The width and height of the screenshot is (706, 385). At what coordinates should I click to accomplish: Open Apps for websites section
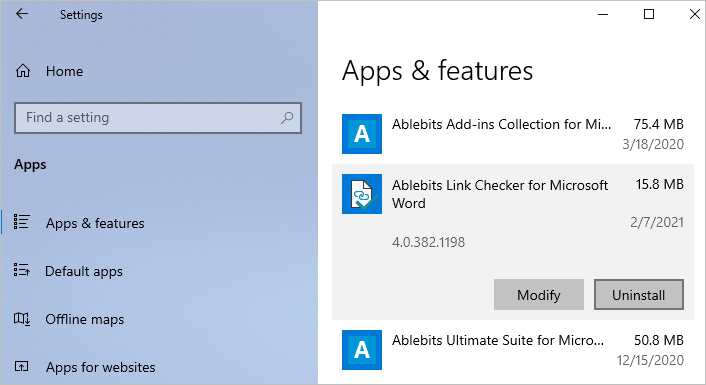pyautogui.click(x=100, y=367)
